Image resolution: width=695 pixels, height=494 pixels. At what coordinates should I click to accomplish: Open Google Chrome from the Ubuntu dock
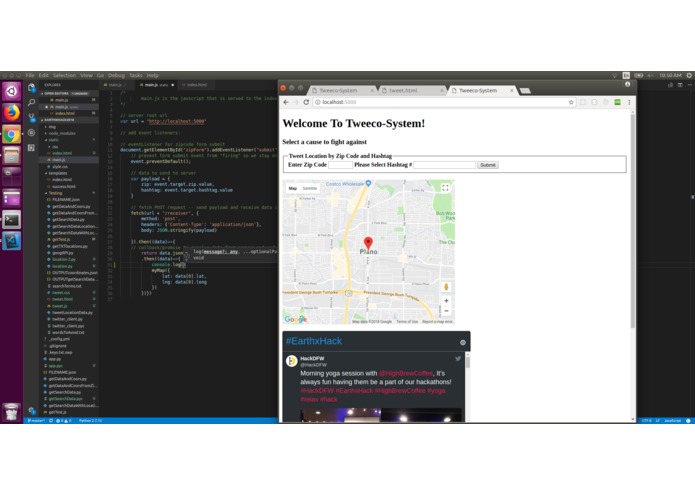point(12,134)
